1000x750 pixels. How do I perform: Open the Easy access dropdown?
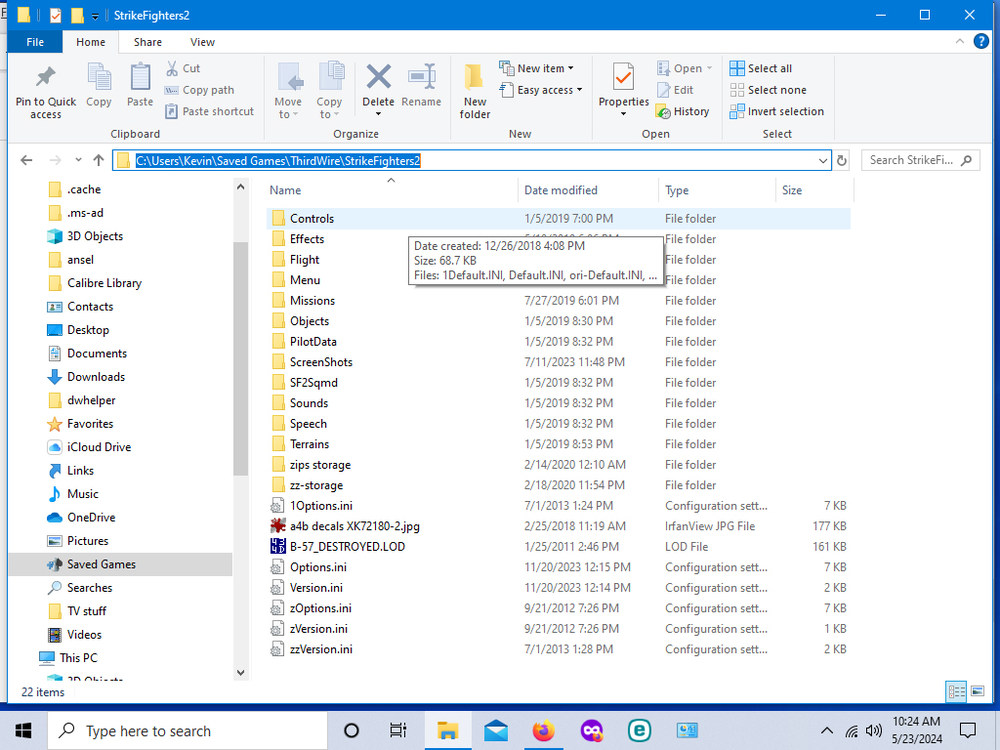(x=541, y=90)
